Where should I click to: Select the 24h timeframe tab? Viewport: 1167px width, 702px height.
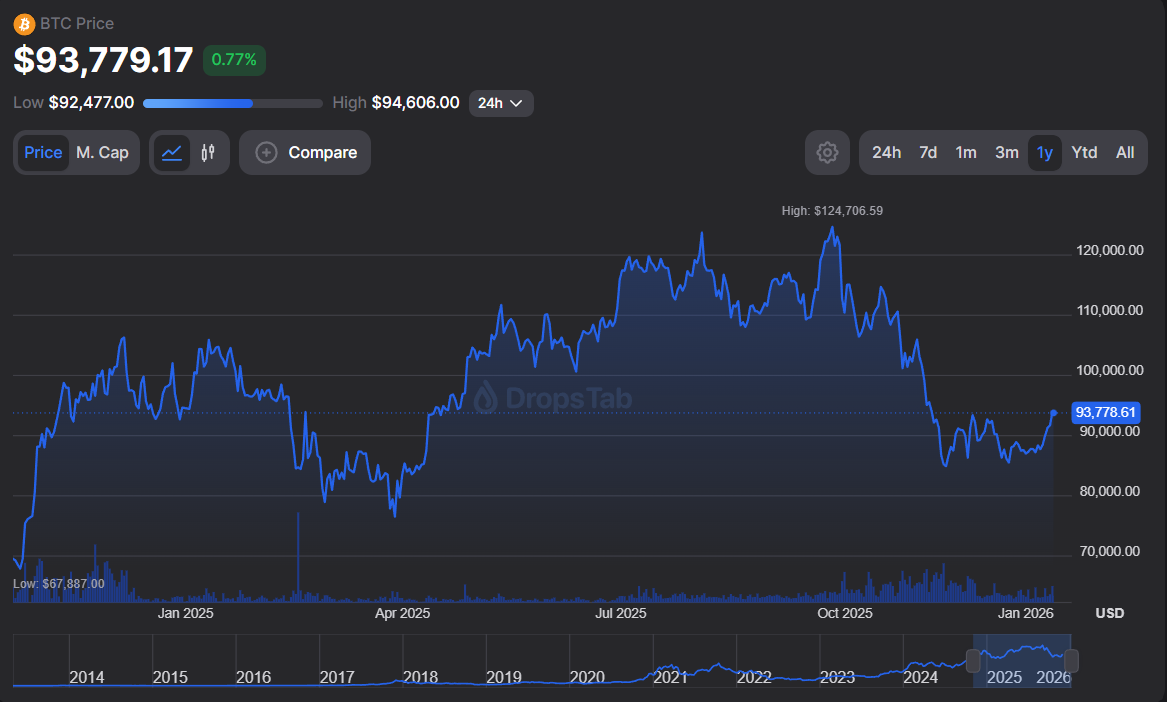pyautogui.click(x=886, y=153)
